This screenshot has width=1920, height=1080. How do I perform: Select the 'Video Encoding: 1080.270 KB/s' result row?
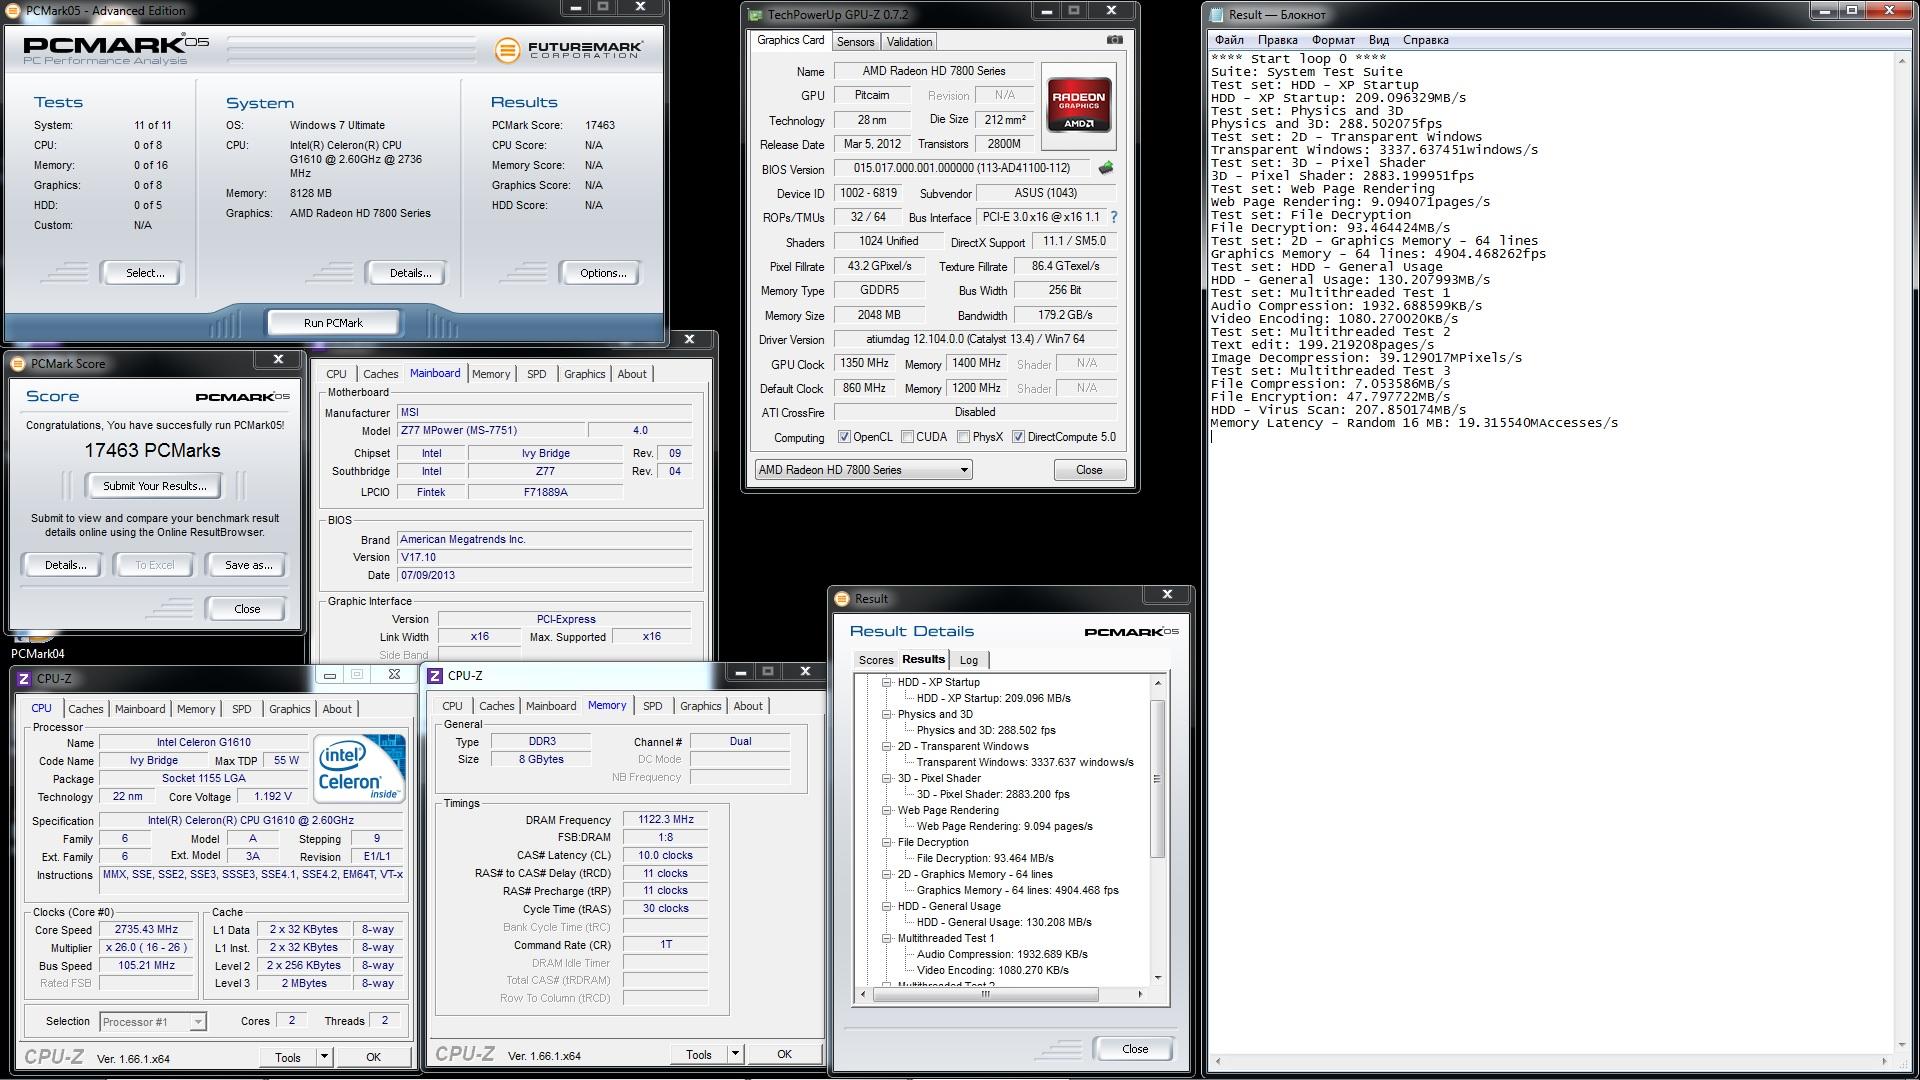coord(992,970)
